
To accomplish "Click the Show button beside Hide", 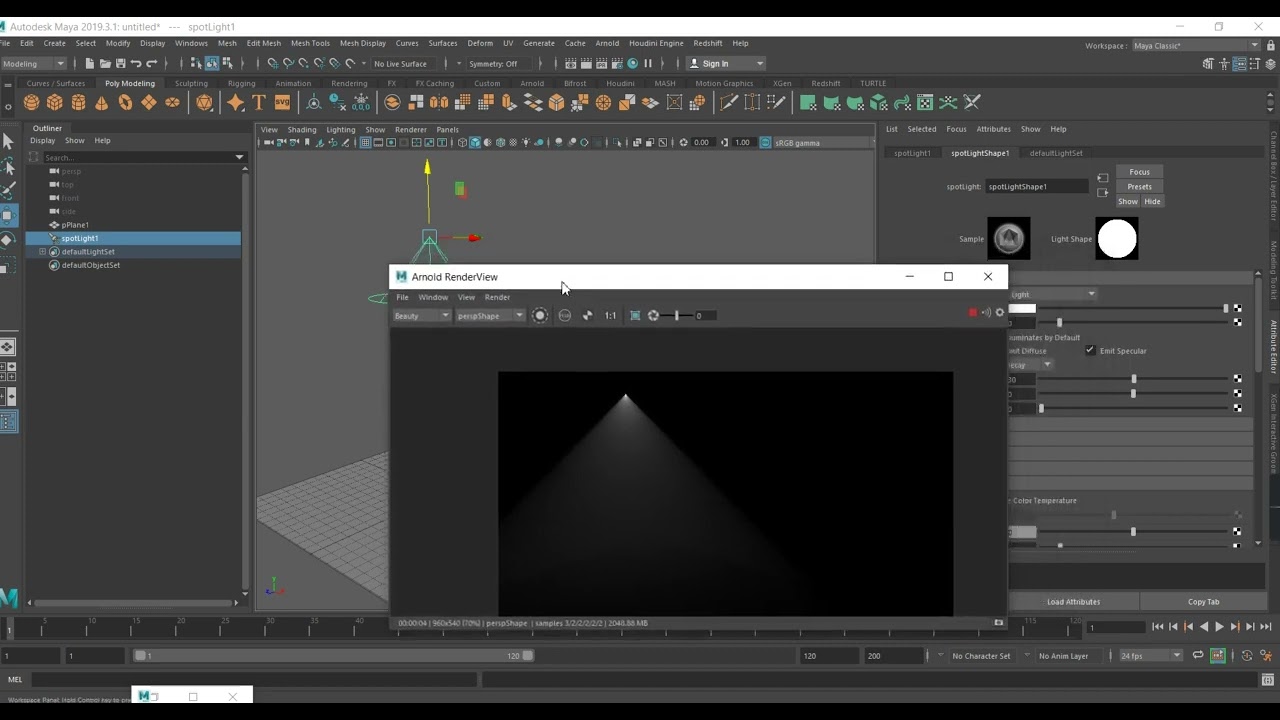I will (x=1127, y=201).
